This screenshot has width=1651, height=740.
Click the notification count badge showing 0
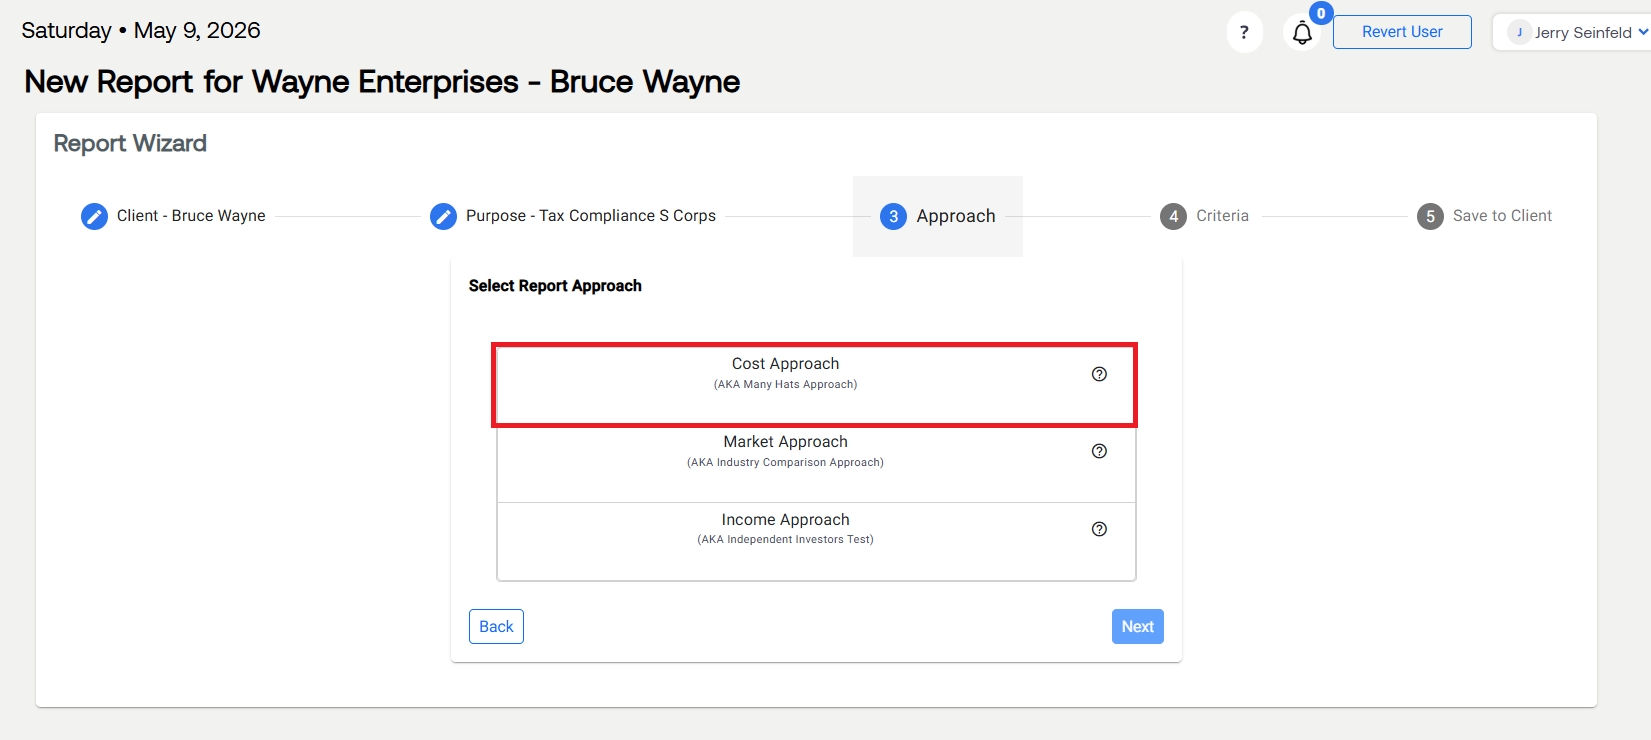click(x=1321, y=14)
